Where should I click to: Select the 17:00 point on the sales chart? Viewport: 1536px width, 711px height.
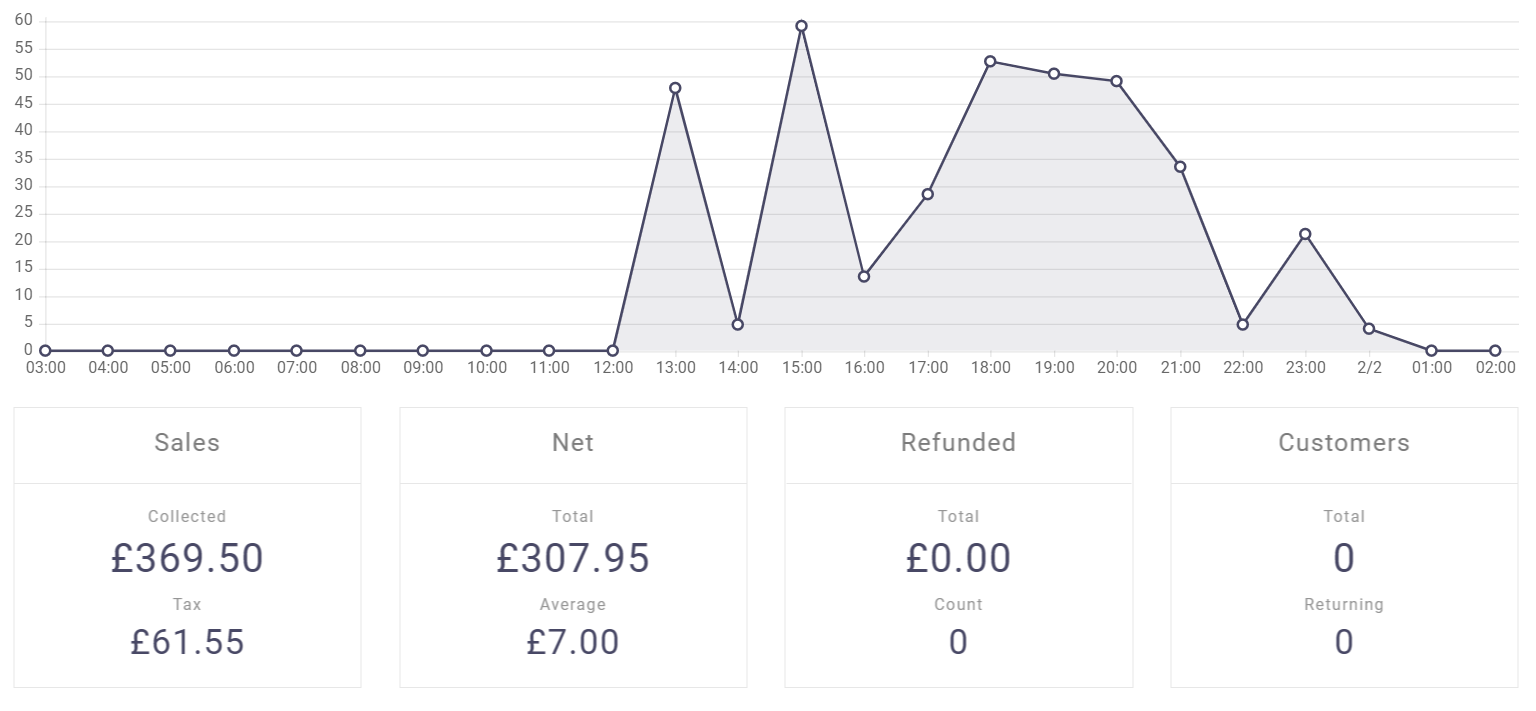point(927,194)
